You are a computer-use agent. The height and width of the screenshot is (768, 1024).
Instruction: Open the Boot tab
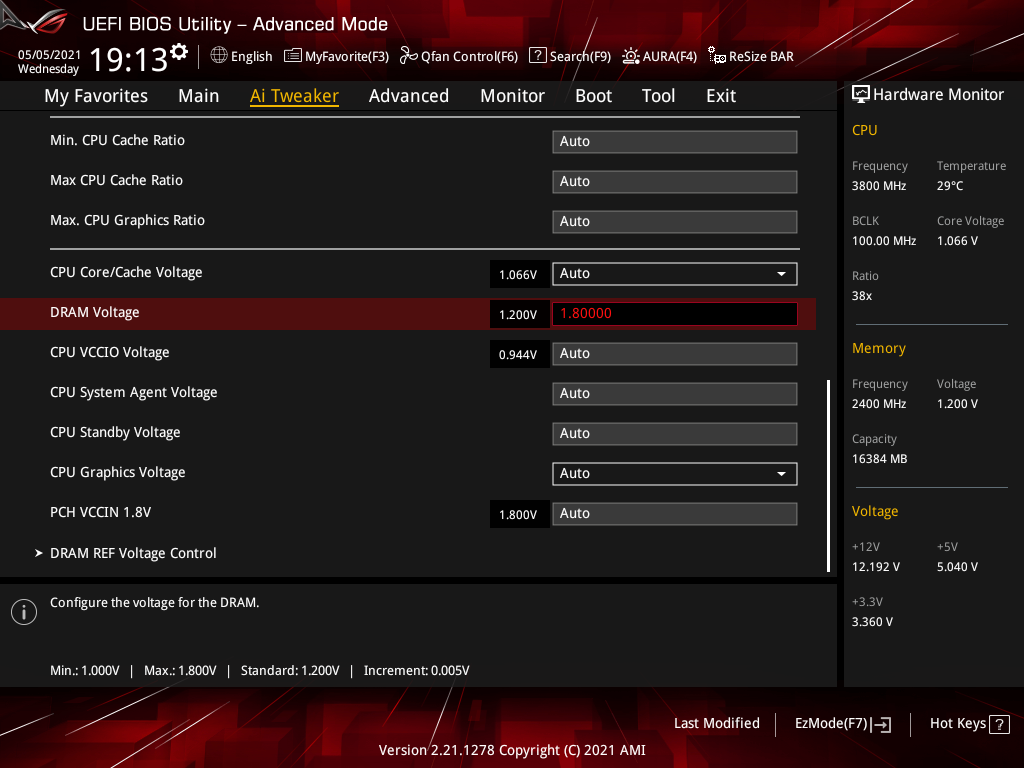pos(593,96)
